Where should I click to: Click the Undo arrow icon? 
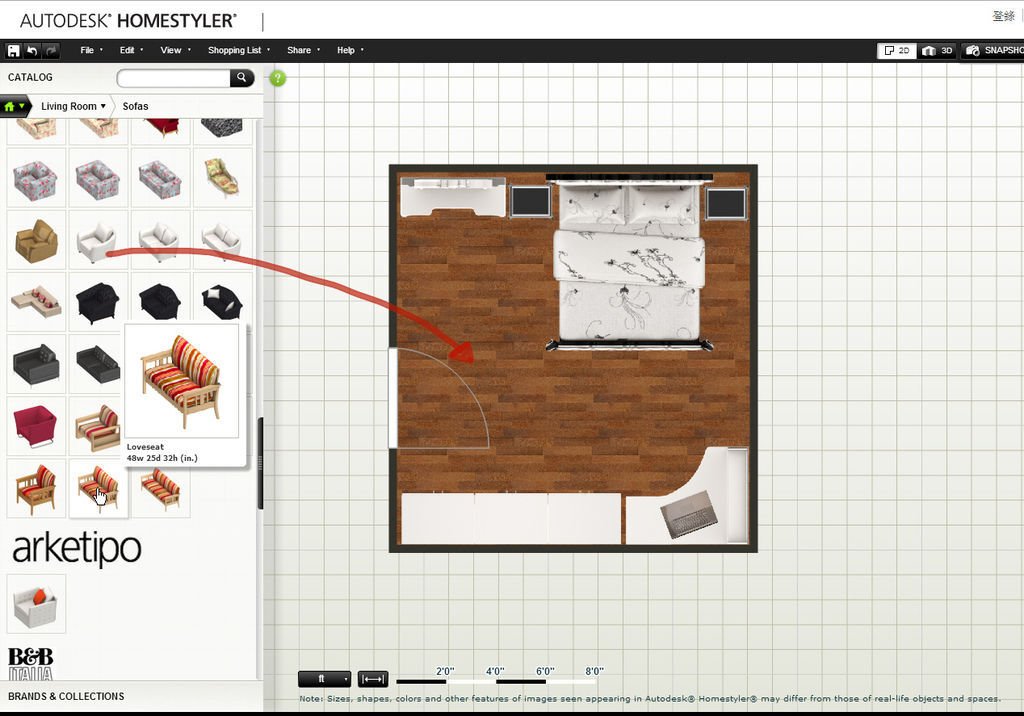click(x=31, y=50)
